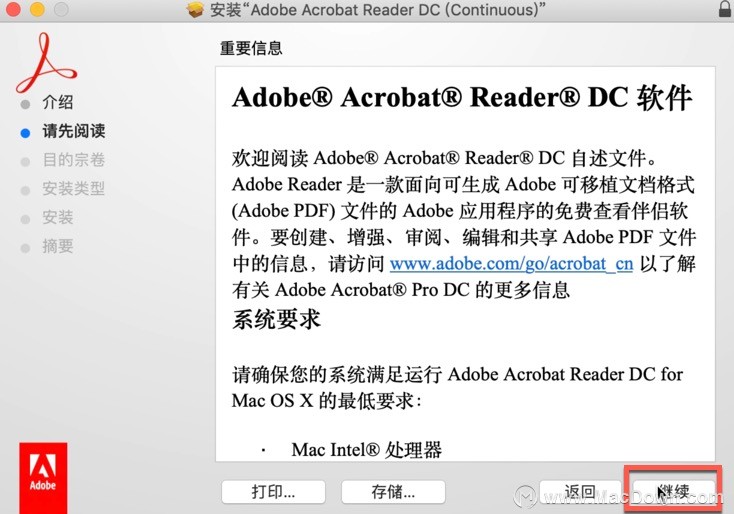The width and height of the screenshot is (734, 514).
Task: Click the package icon in window title
Action: 195,9
